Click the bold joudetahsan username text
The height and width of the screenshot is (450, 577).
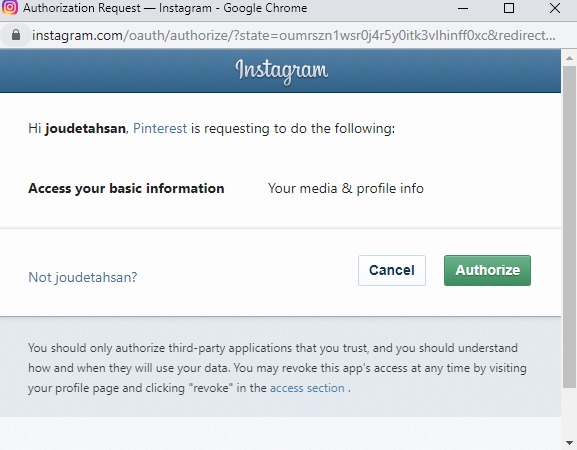pyautogui.click(x=85, y=128)
